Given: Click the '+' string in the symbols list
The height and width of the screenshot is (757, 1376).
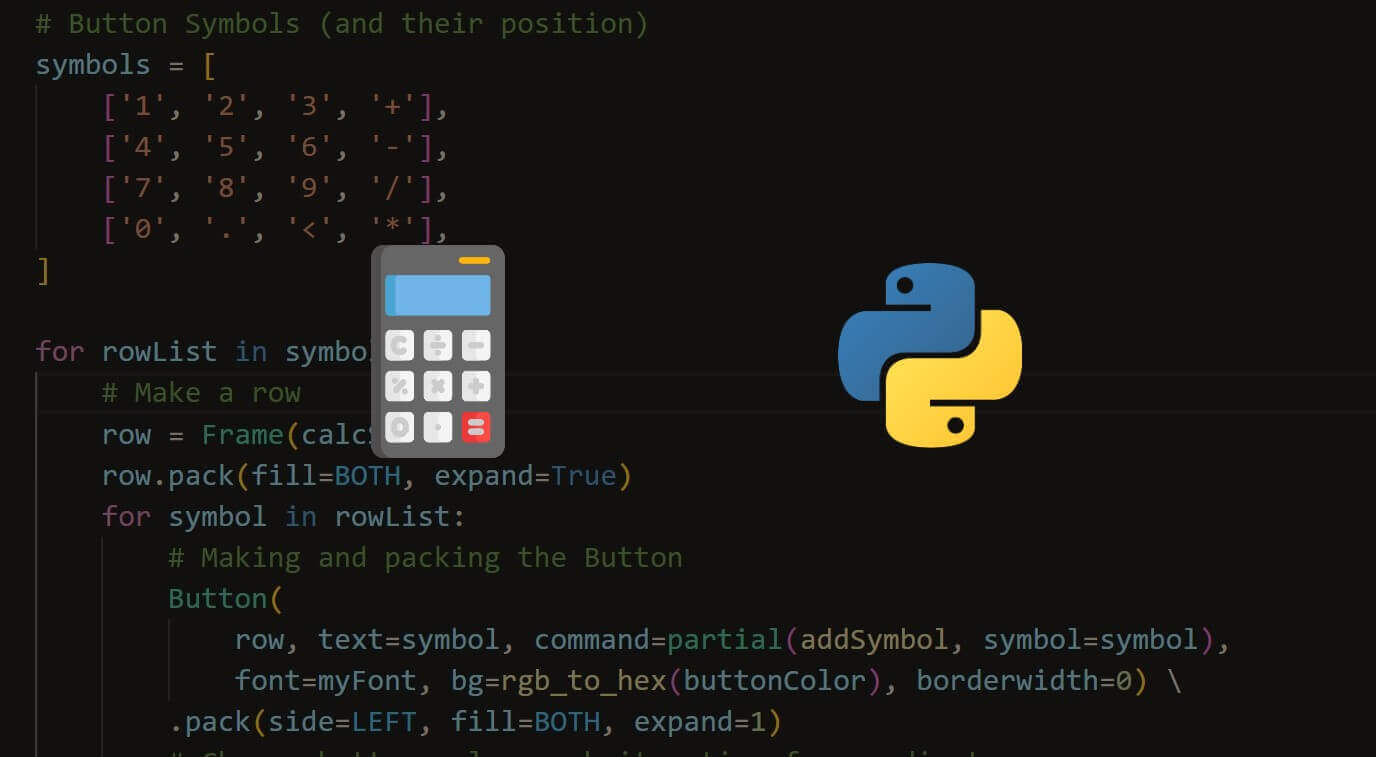Looking at the screenshot, I should 394,105.
